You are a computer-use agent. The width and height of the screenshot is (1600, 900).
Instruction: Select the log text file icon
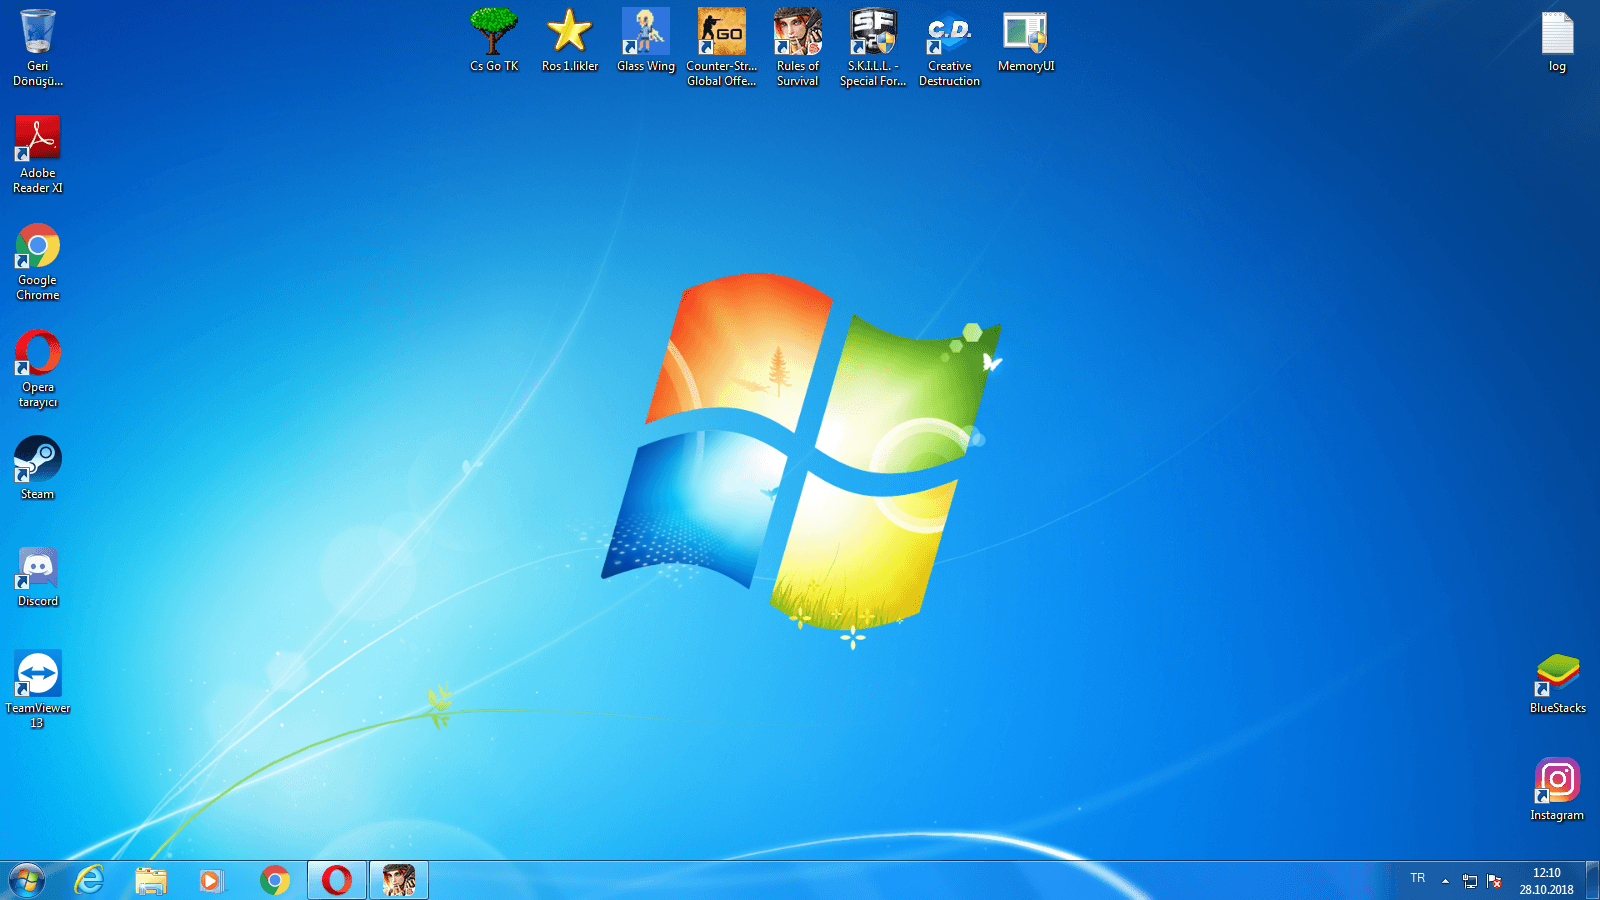coord(1557,40)
